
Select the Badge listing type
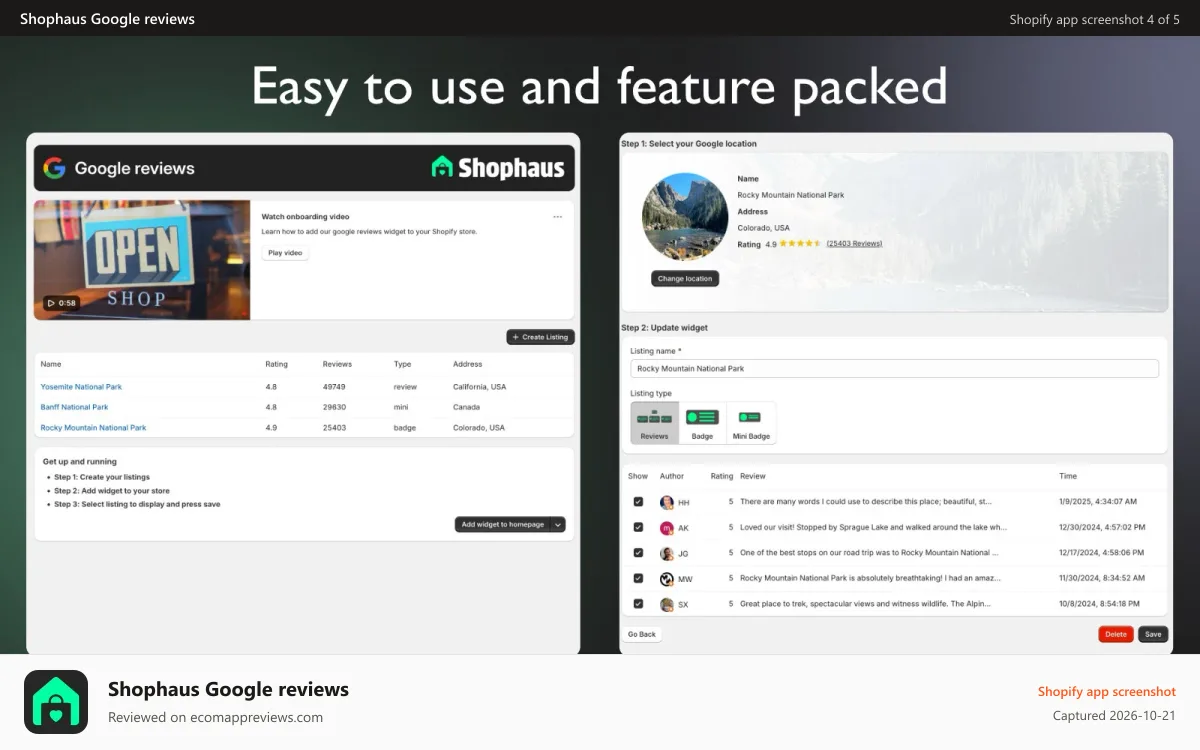click(x=703, y=423)
